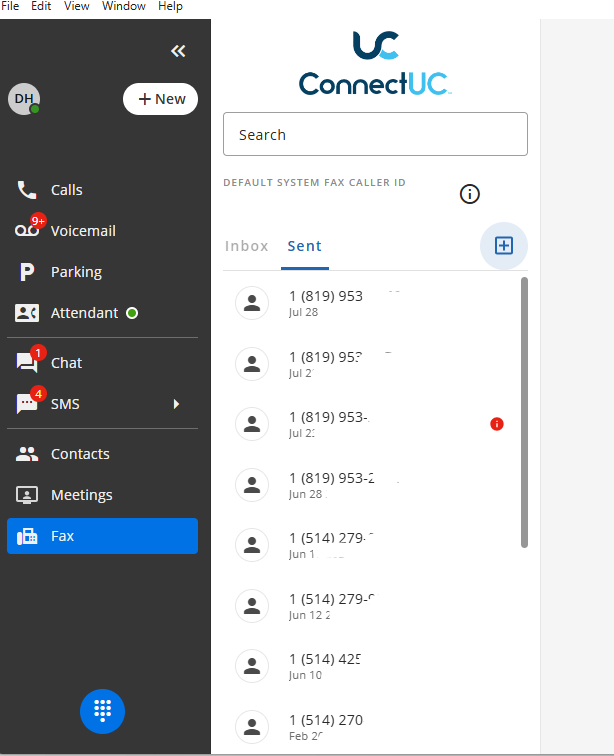Focus the Search field

point(375,134)
